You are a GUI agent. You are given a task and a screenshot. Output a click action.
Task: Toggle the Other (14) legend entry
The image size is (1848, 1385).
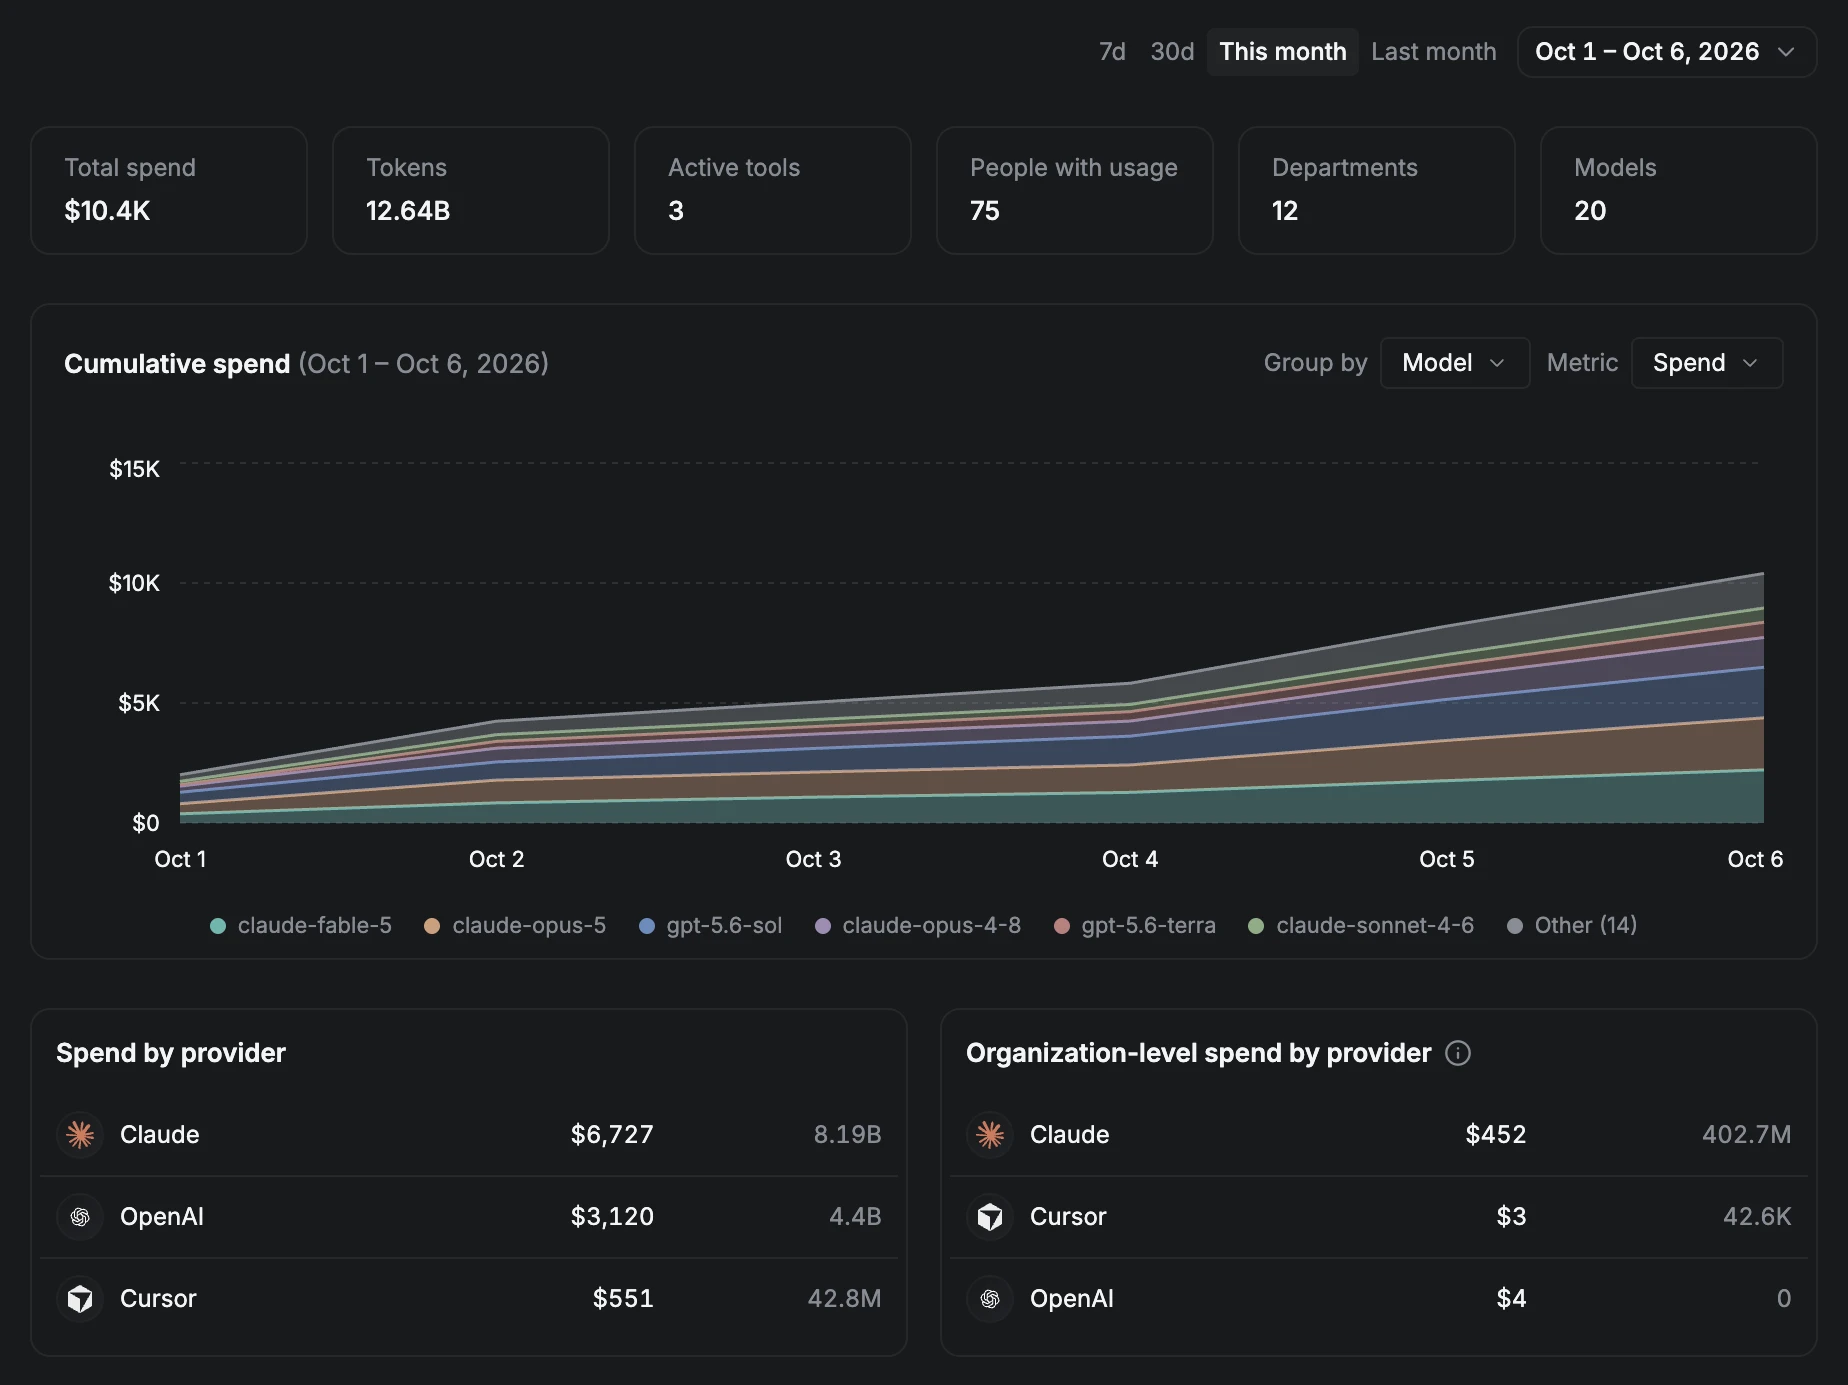[x=1572, y=926]
